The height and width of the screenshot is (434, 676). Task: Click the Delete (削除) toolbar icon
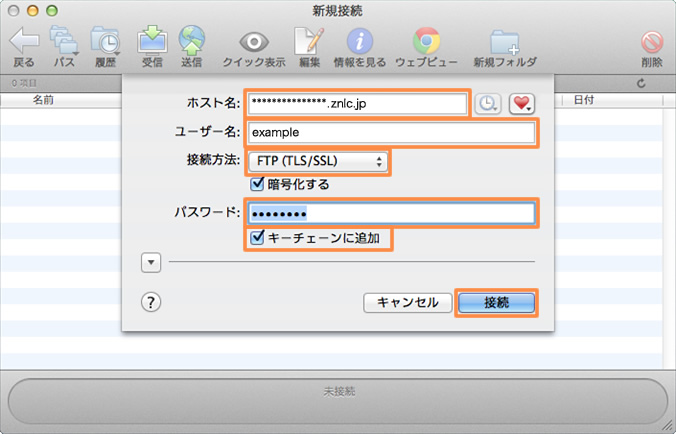pos(651,42)
